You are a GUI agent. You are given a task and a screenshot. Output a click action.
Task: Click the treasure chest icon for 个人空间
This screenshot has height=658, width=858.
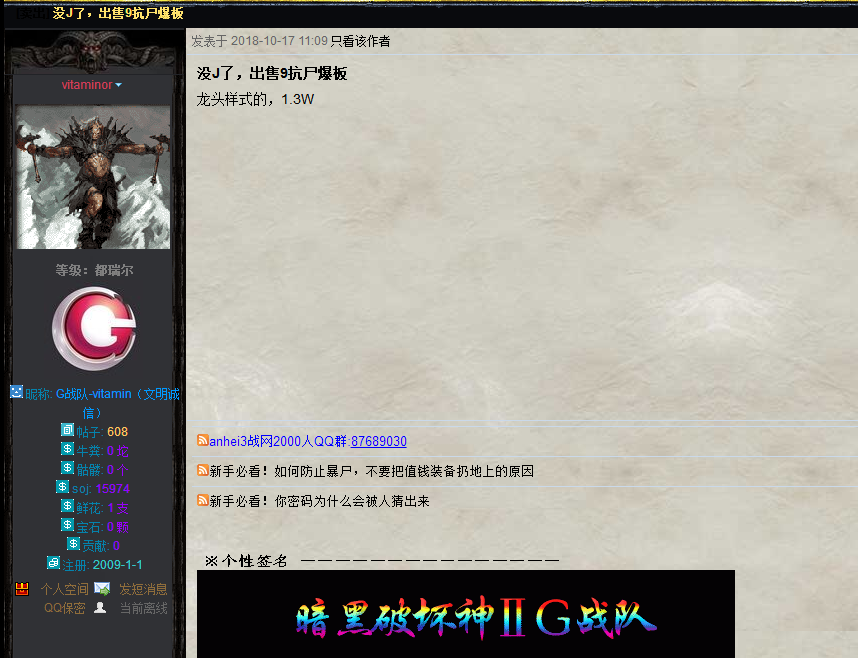pyautogui.click(x=22, y=589)
